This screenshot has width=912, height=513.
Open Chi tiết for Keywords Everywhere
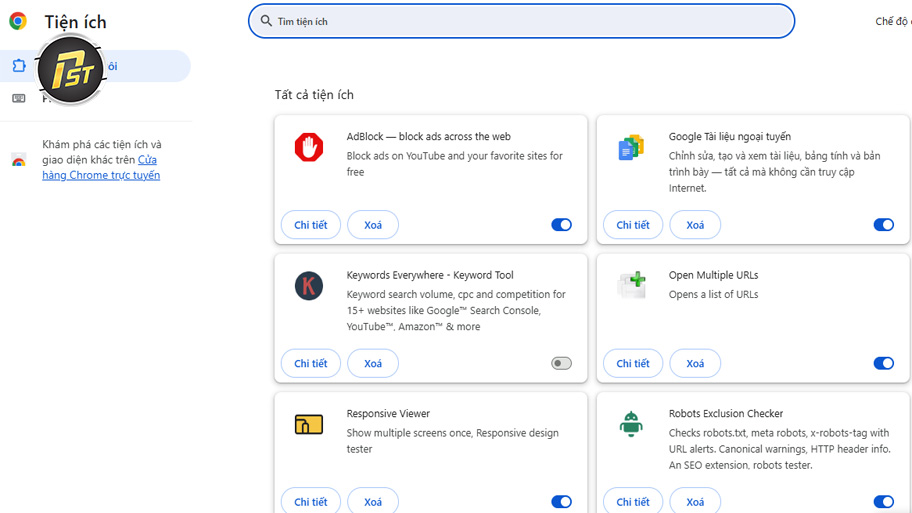point(311,363)
